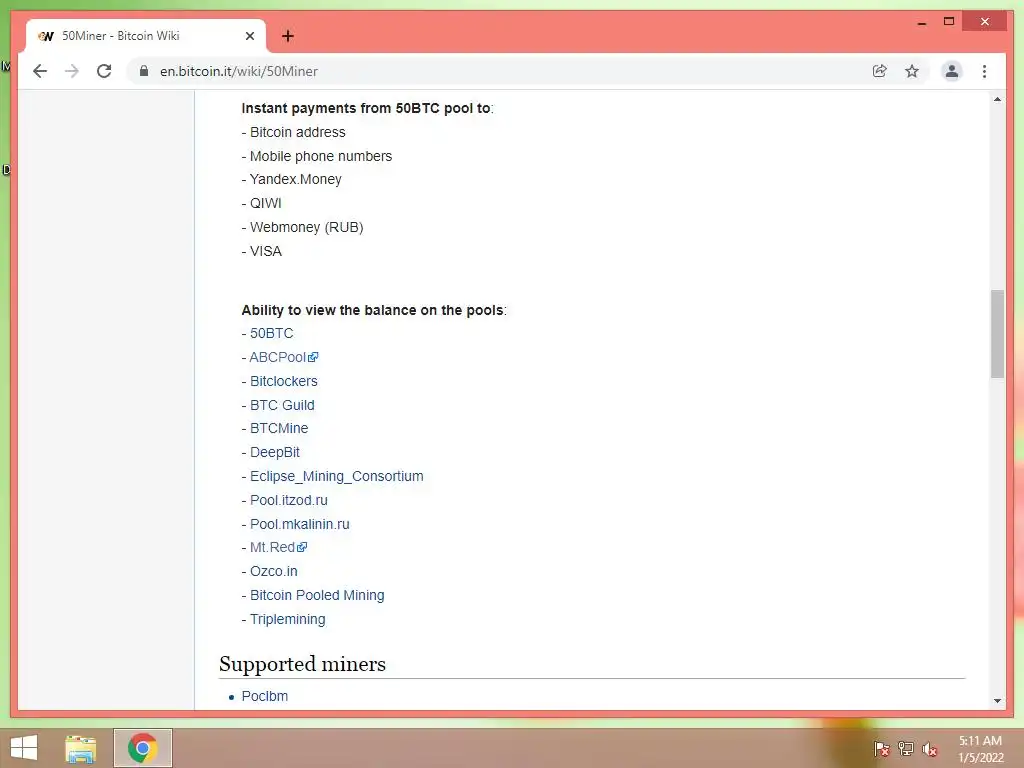Click the 'Webmoney (RUB)' list item text
The image size is (1024, 768).
pos(306,227)
